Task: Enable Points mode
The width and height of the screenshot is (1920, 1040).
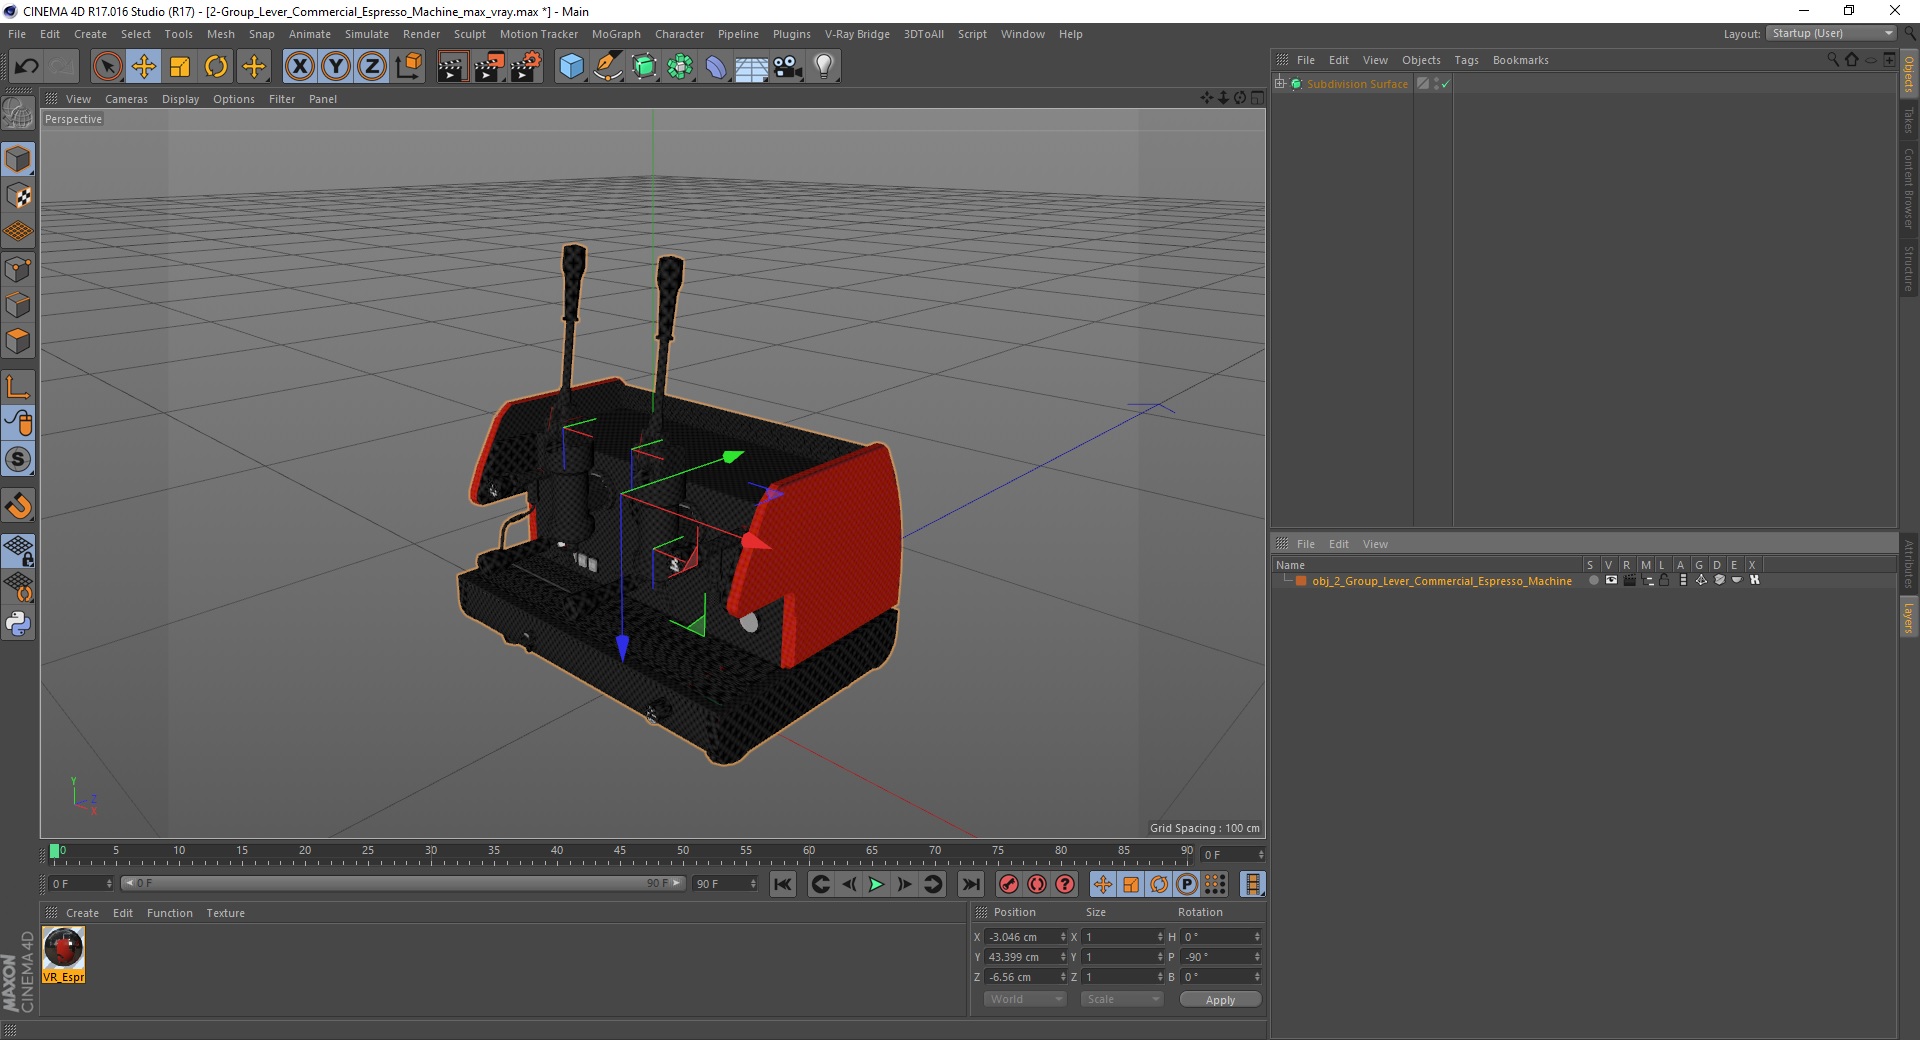Action: coord(18,269)
